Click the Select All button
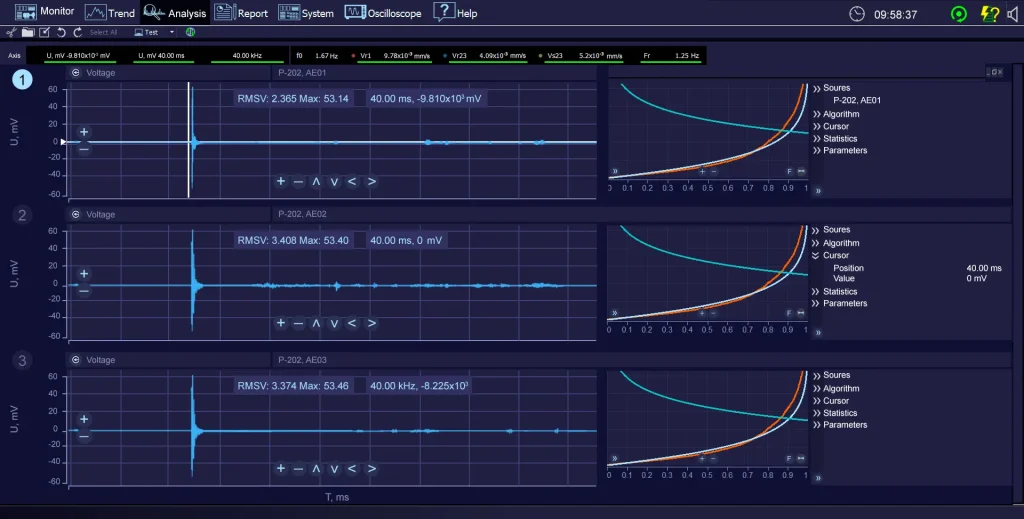 (103, 32)
